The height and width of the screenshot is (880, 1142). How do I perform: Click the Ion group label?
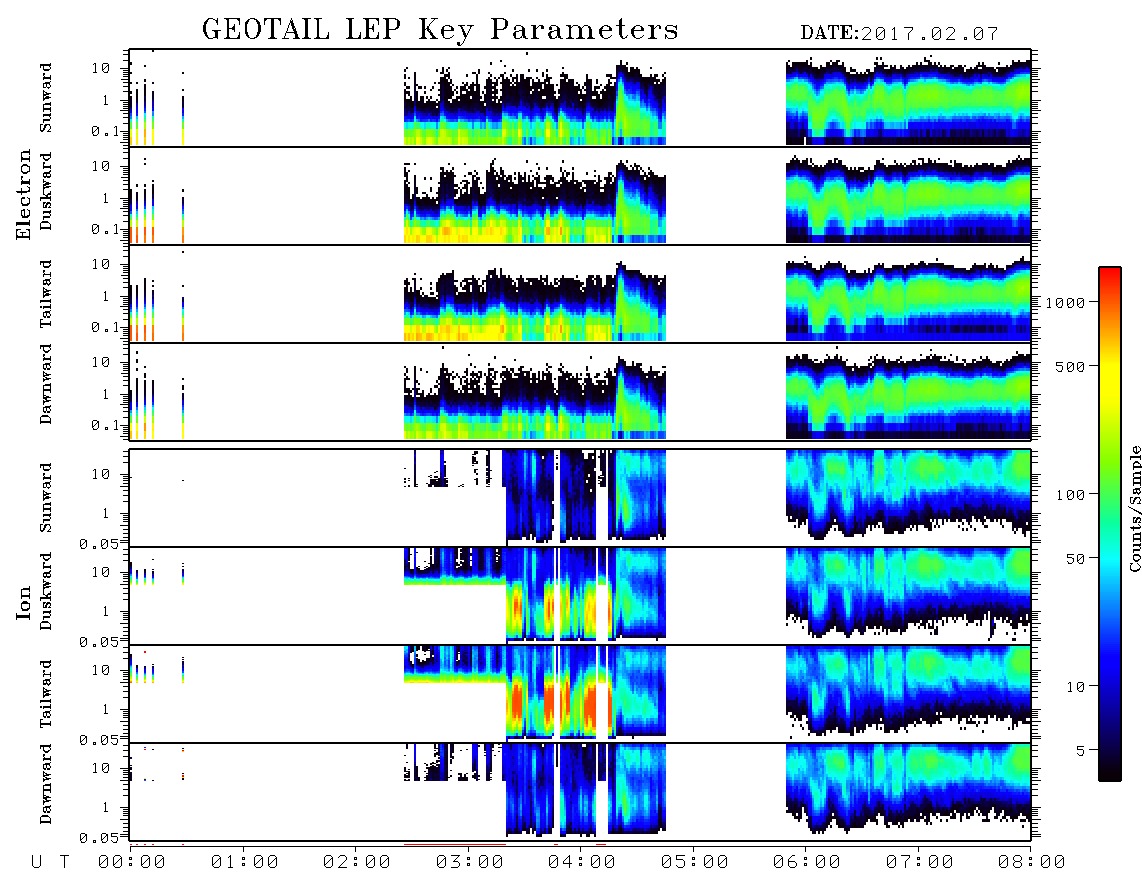click(x=23, y=602)
